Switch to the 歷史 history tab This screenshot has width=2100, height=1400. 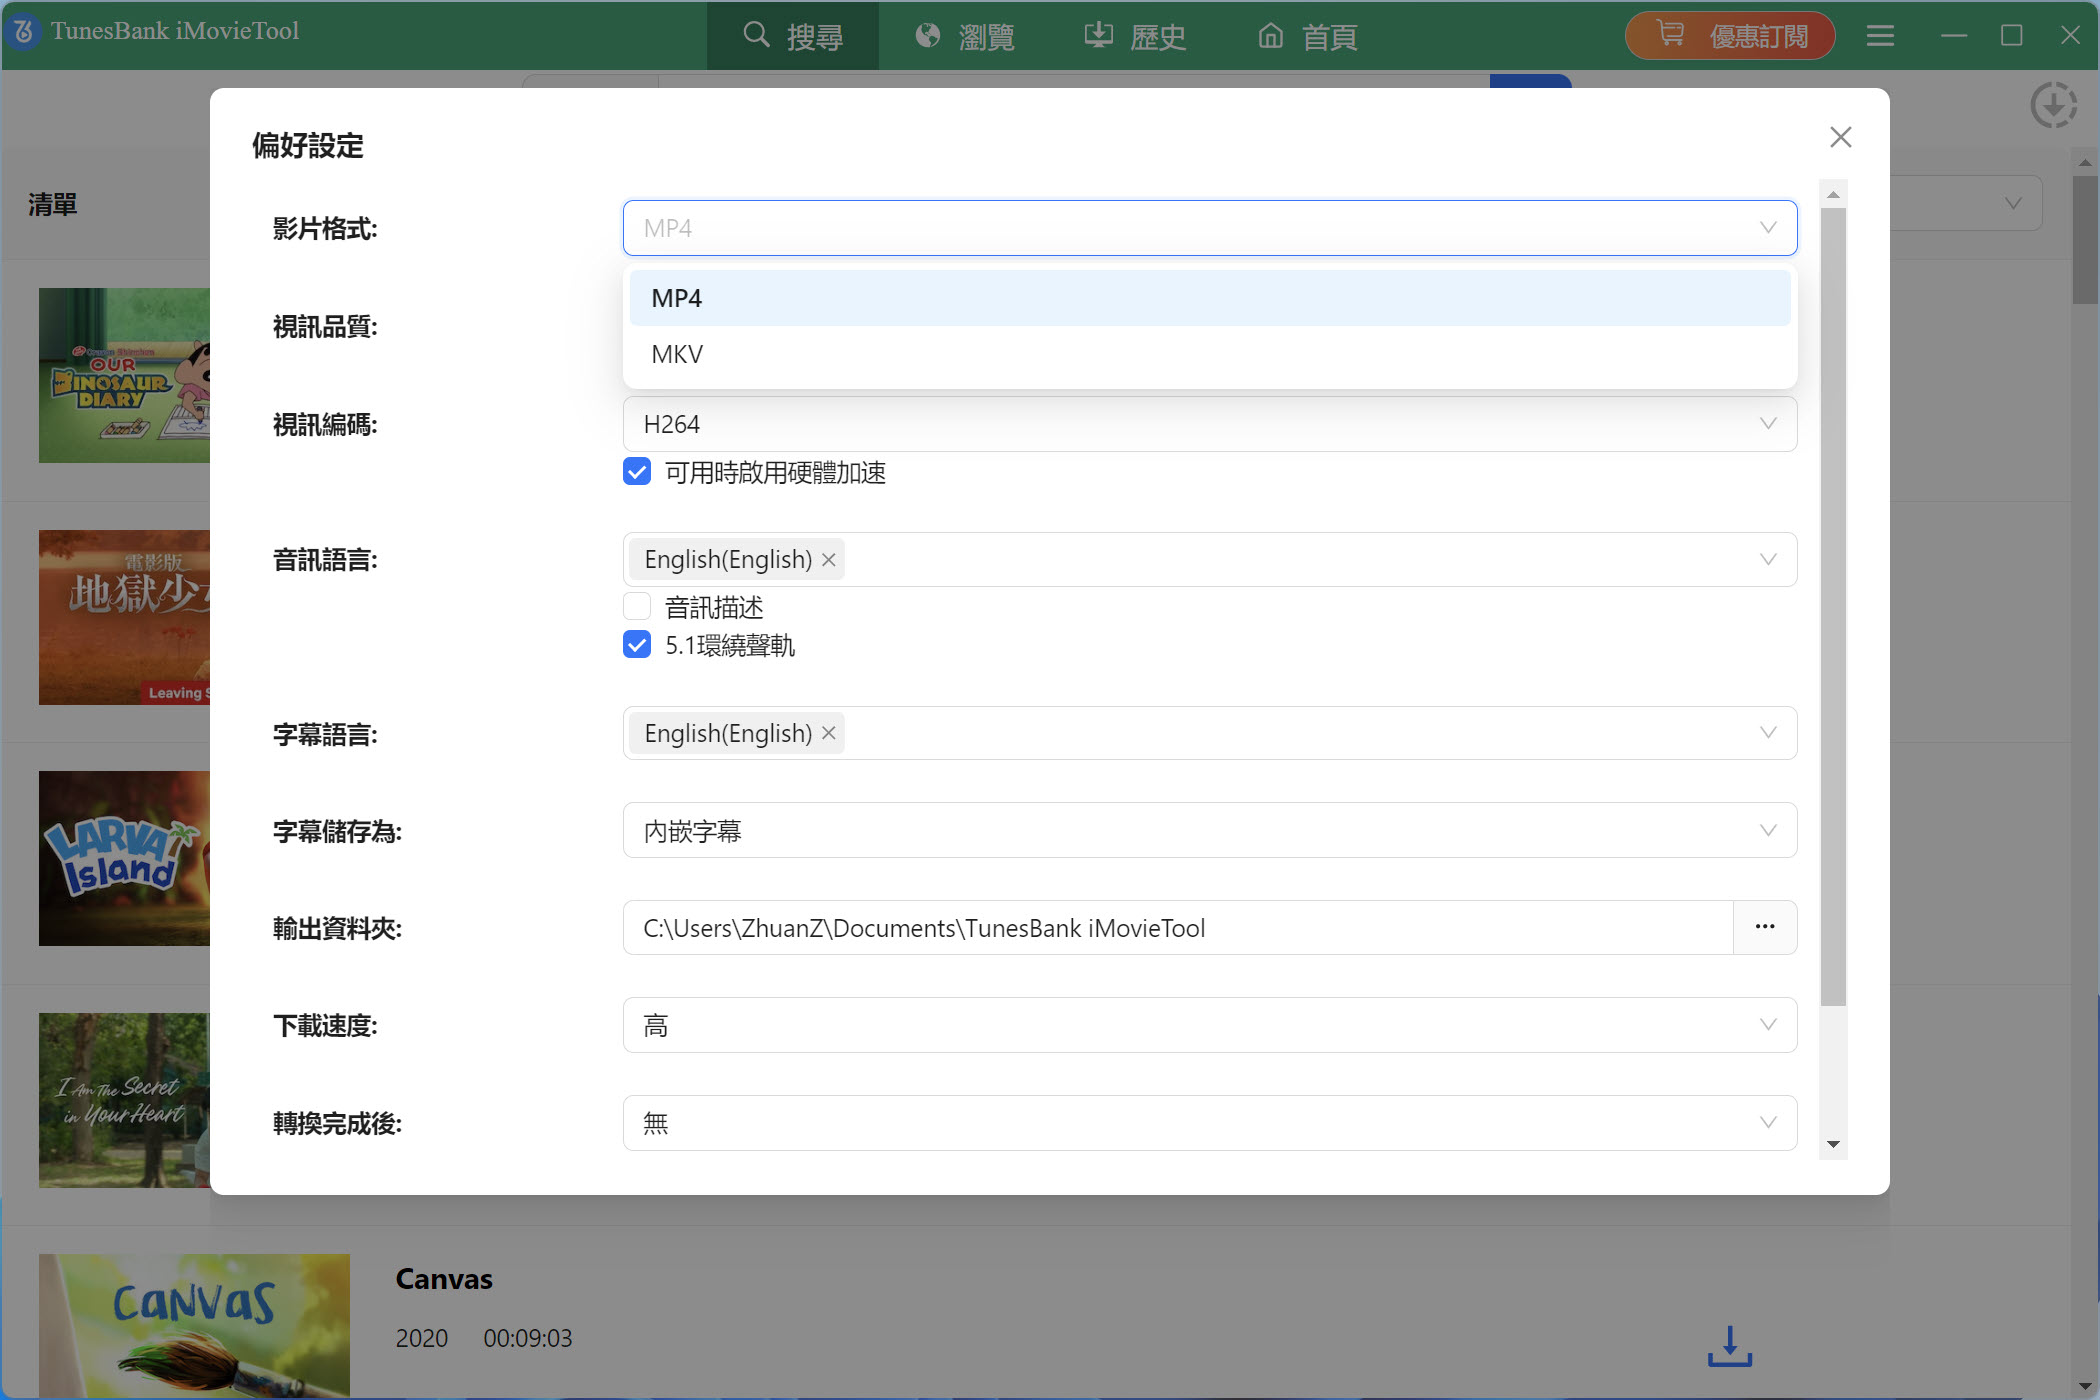coord(1136,36)
